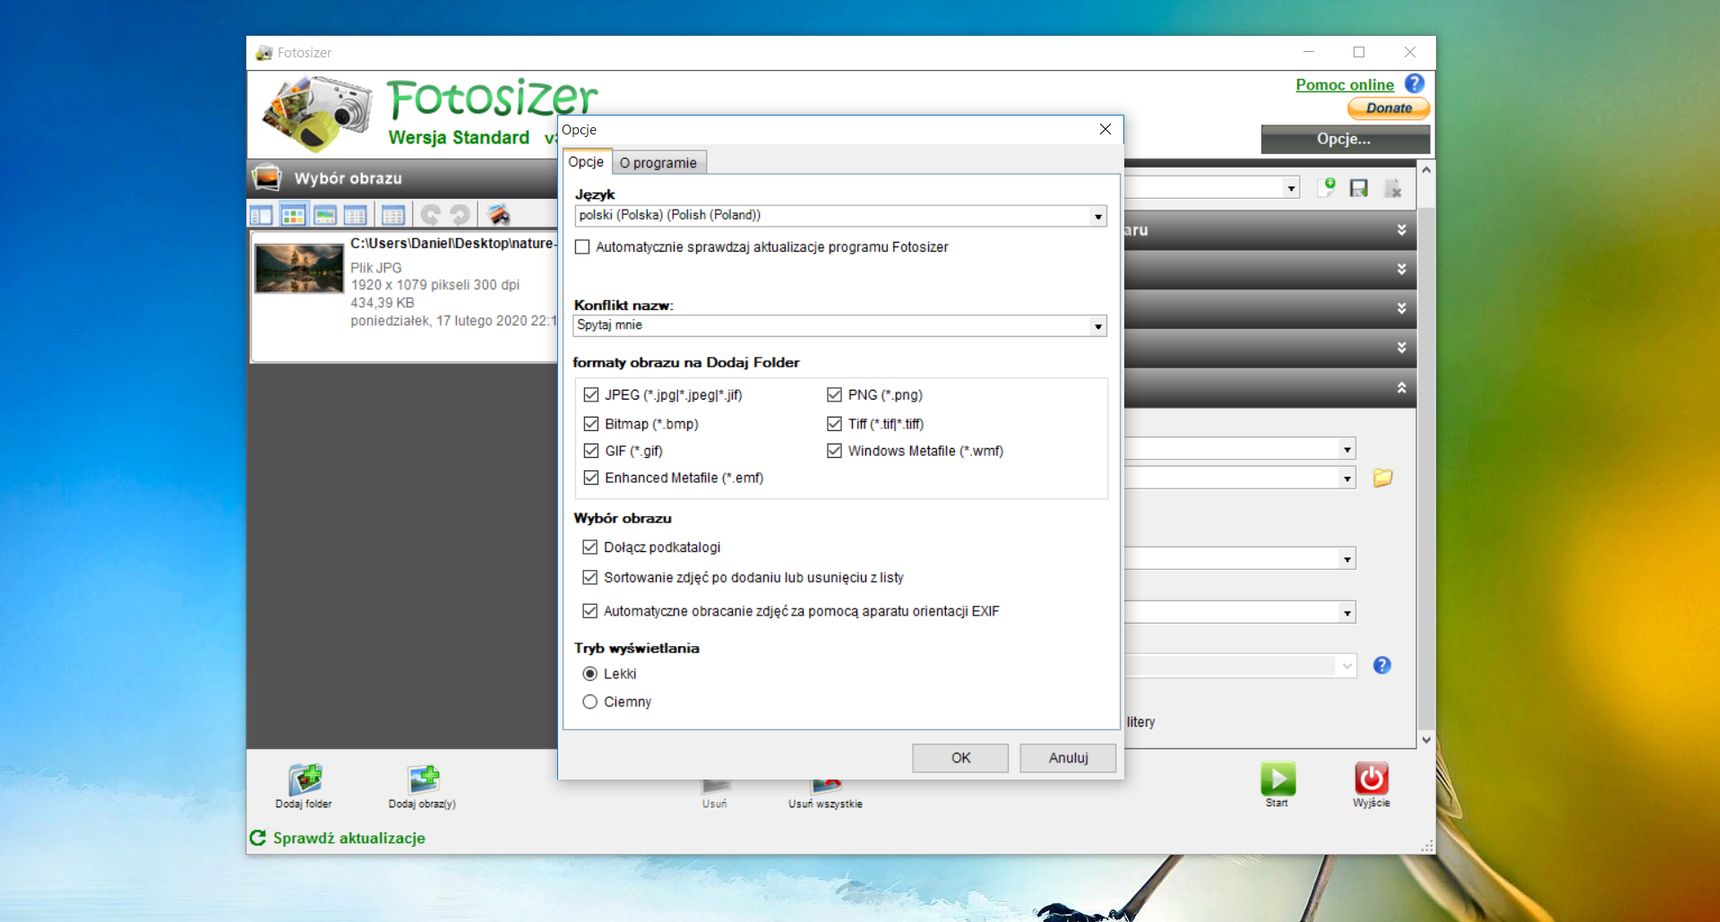The height and width of the screenshot is (922, 1720).
Task: Toggle Windows Metafile (*.wmf) checkbox
Action: coord(834,451)
